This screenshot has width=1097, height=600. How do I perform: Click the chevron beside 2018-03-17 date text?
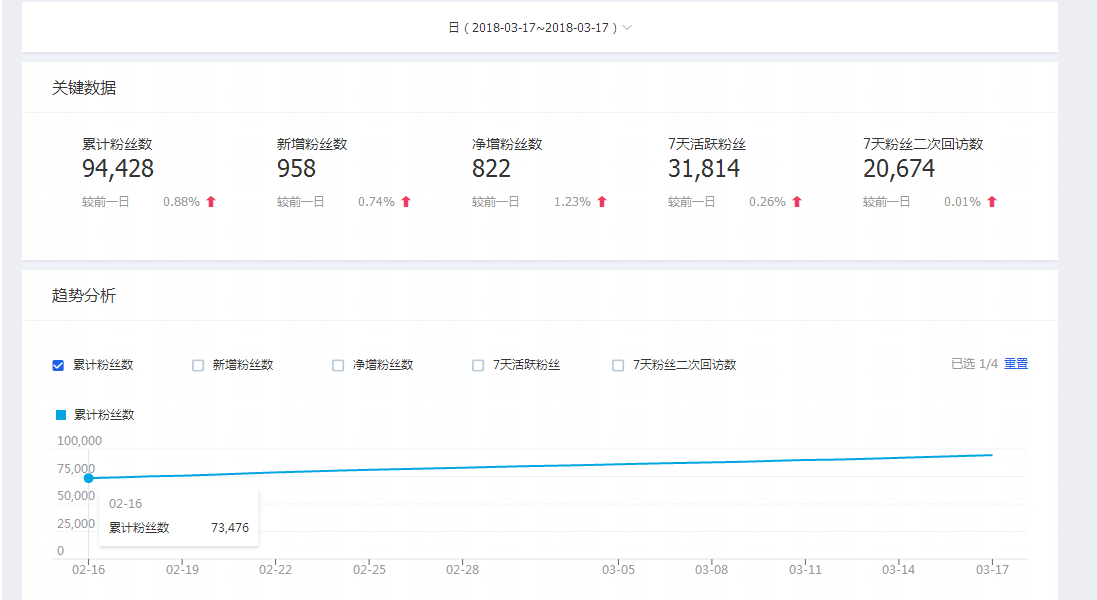tap(627, 28)
